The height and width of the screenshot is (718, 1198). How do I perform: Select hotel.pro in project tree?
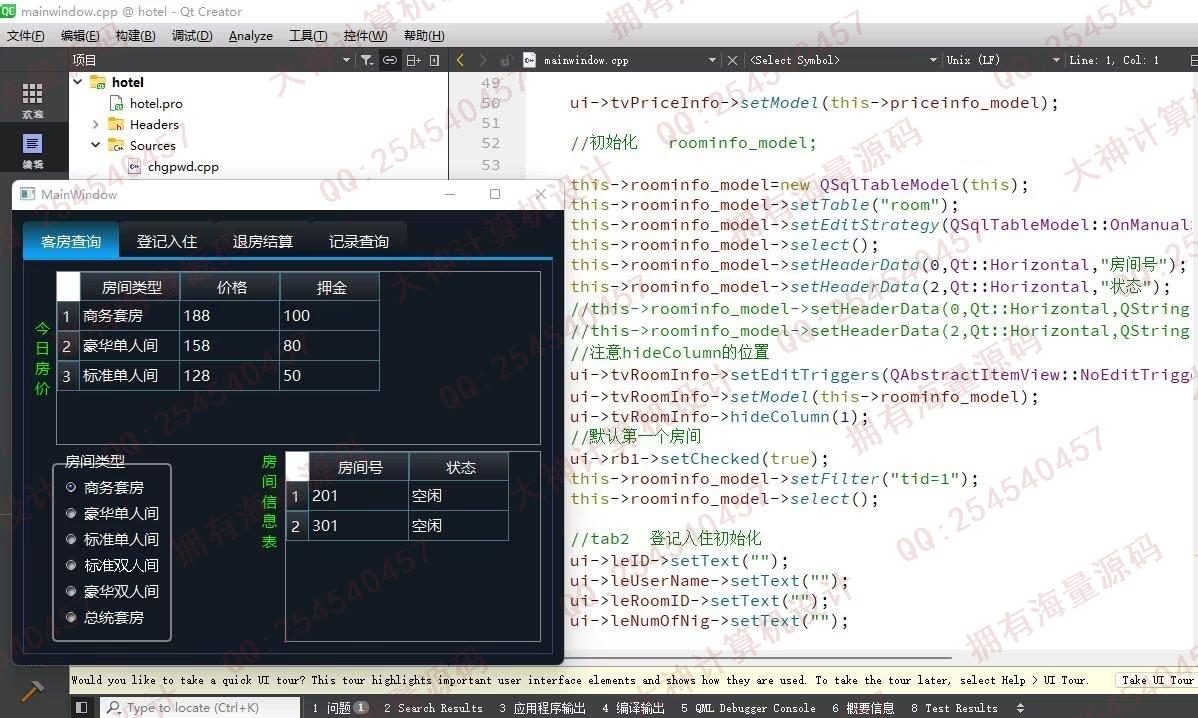point(156,103)
